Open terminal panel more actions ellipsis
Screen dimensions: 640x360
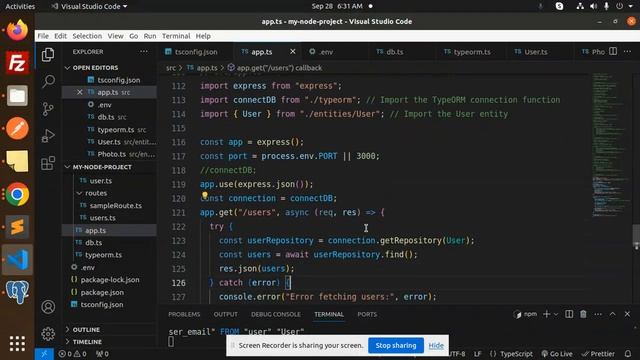pos(598,314)
